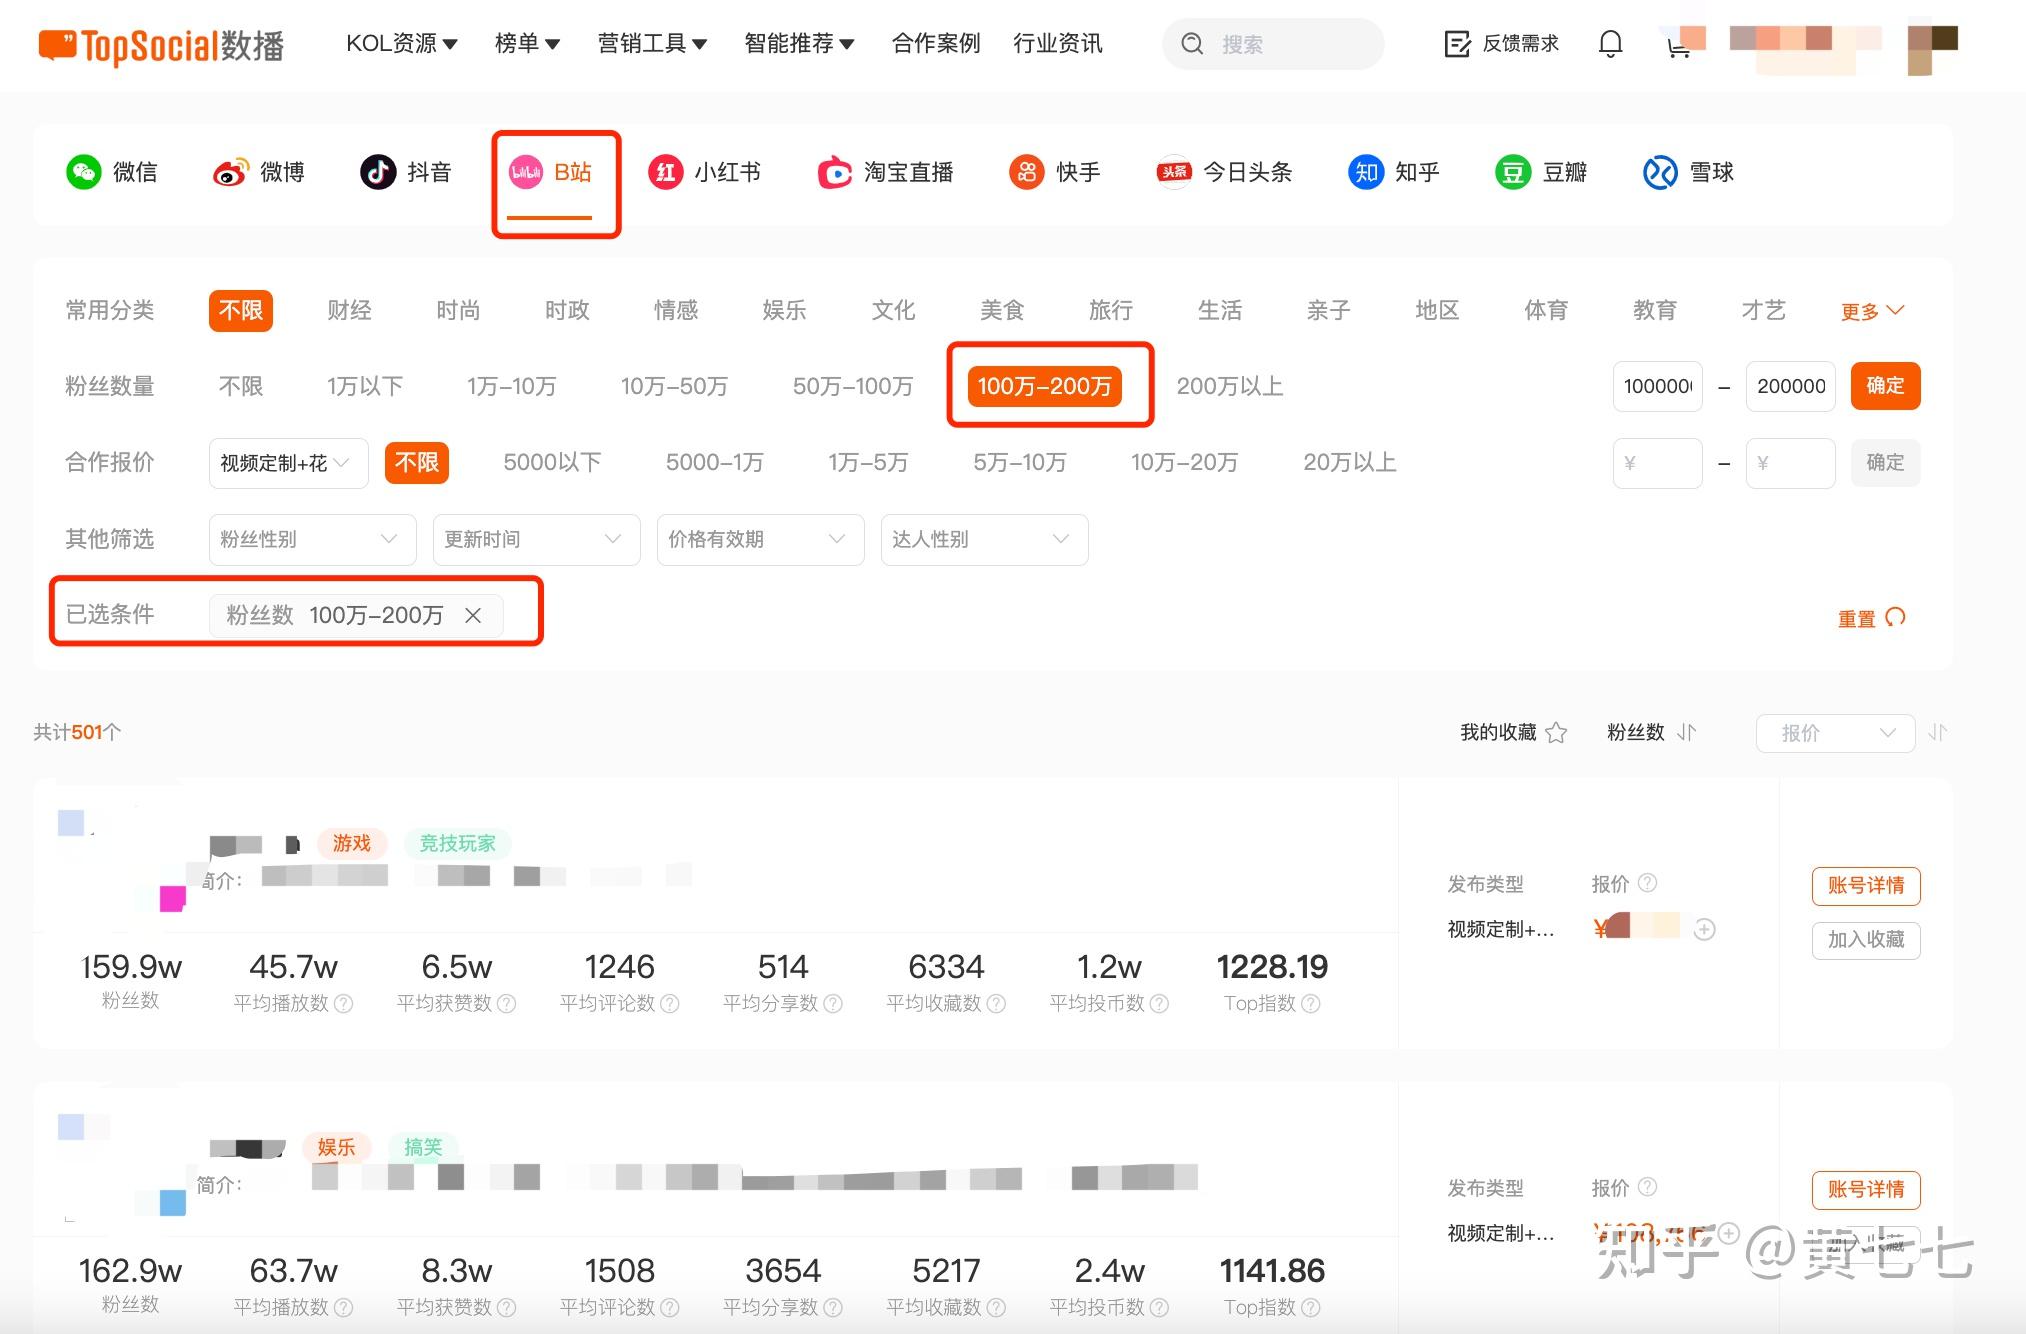Click 账号详情 for the 159.9w account
The image size is (2026, 1334).
(x=1866, y=885)
